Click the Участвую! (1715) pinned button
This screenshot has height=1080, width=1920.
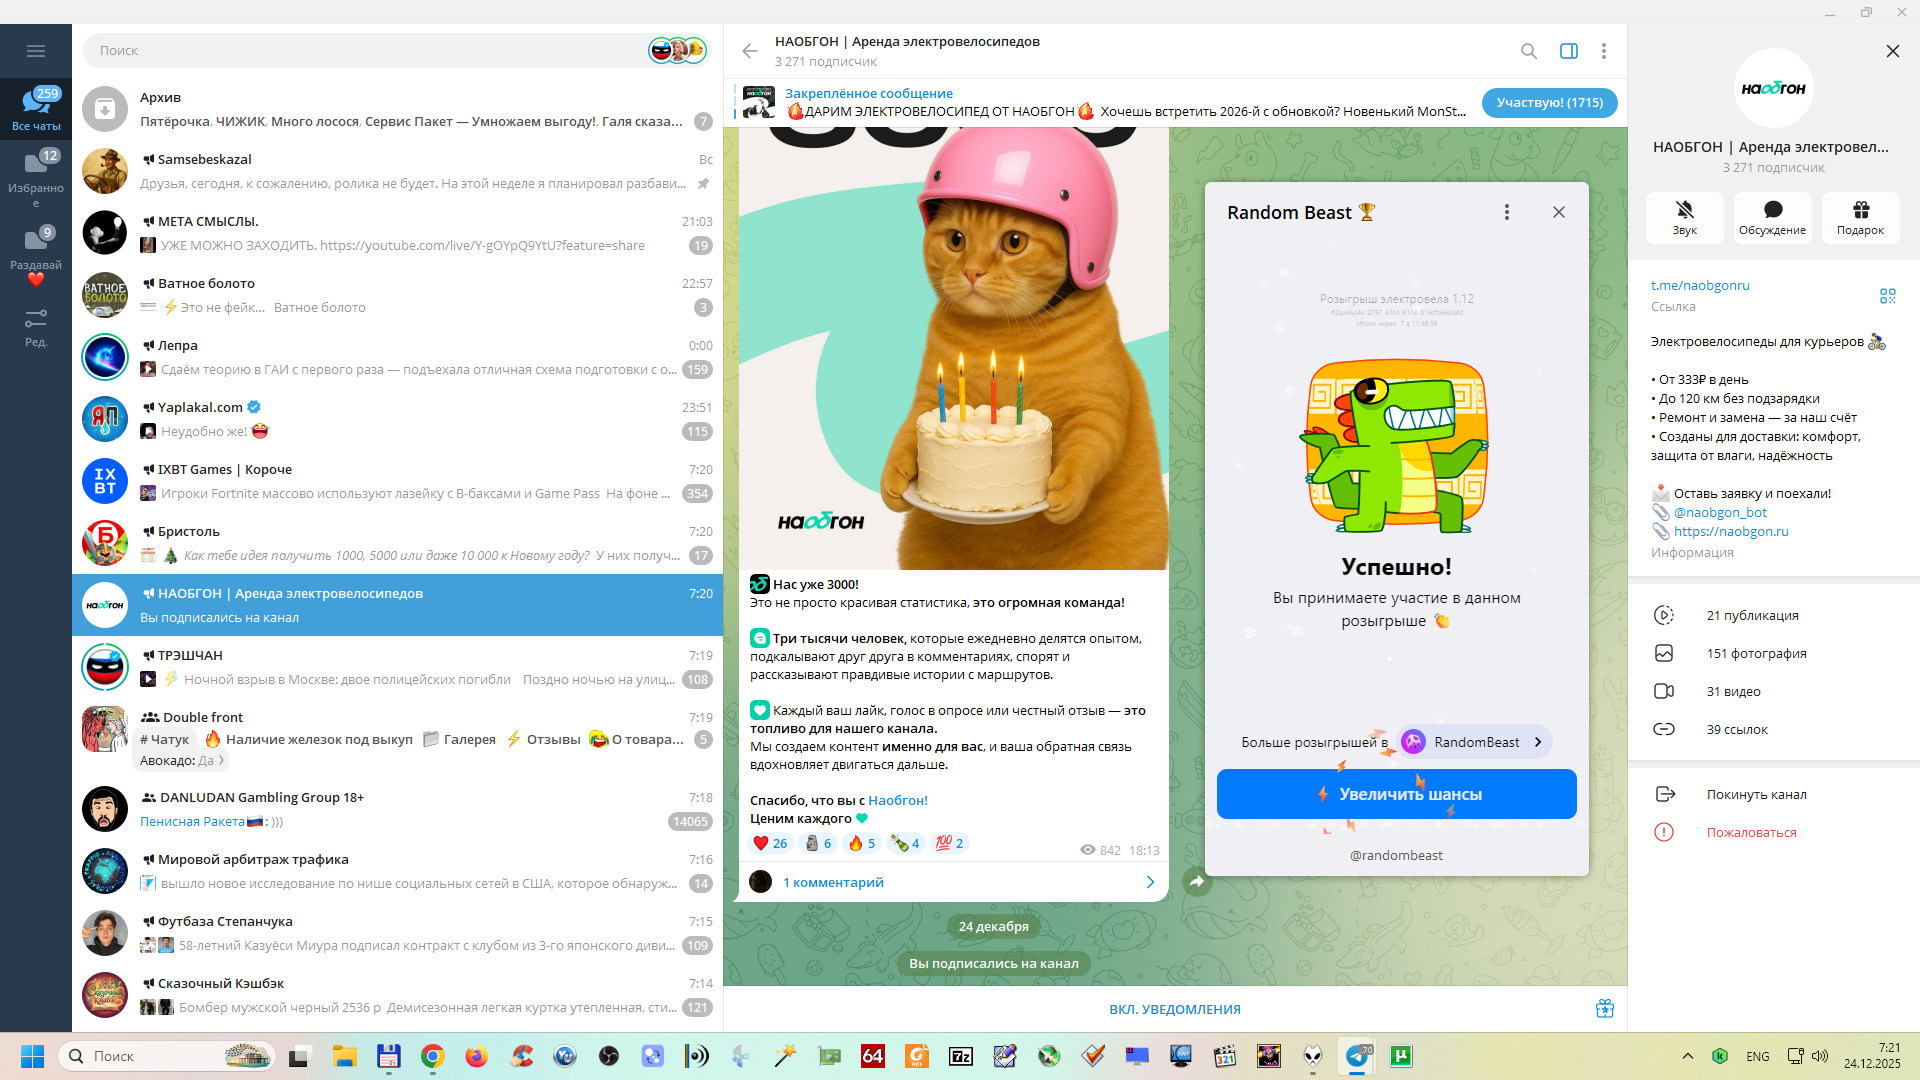[x=1549, y=102]
